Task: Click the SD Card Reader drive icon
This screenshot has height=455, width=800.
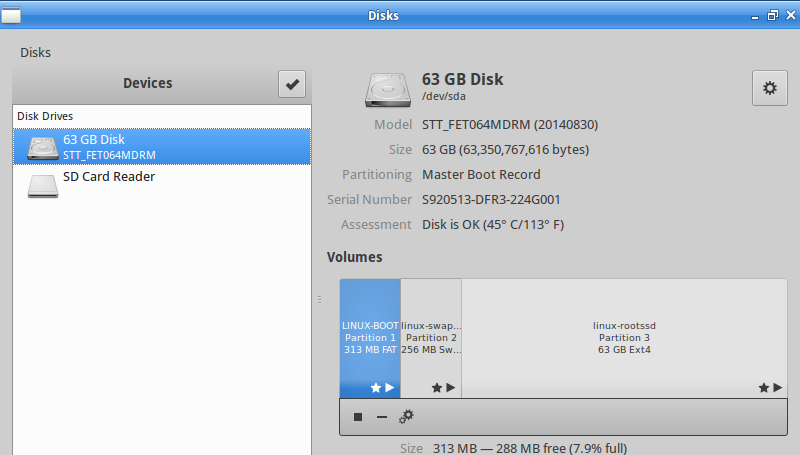Action: point(42,186)
